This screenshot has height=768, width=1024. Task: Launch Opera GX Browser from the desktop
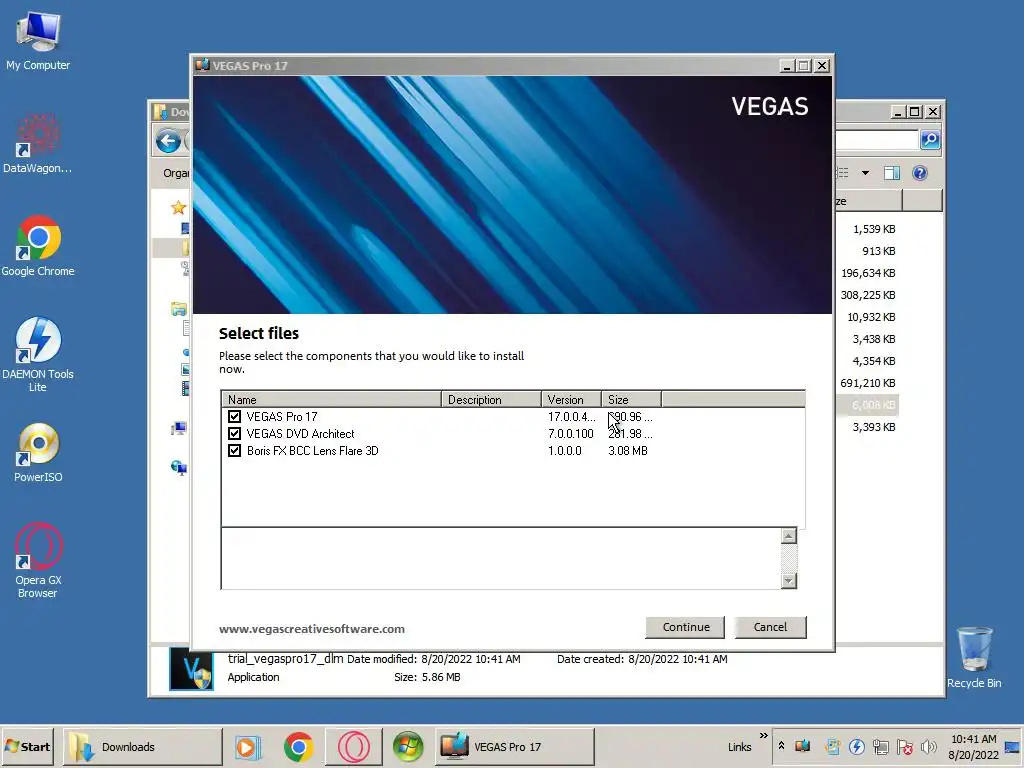[38, 560]
